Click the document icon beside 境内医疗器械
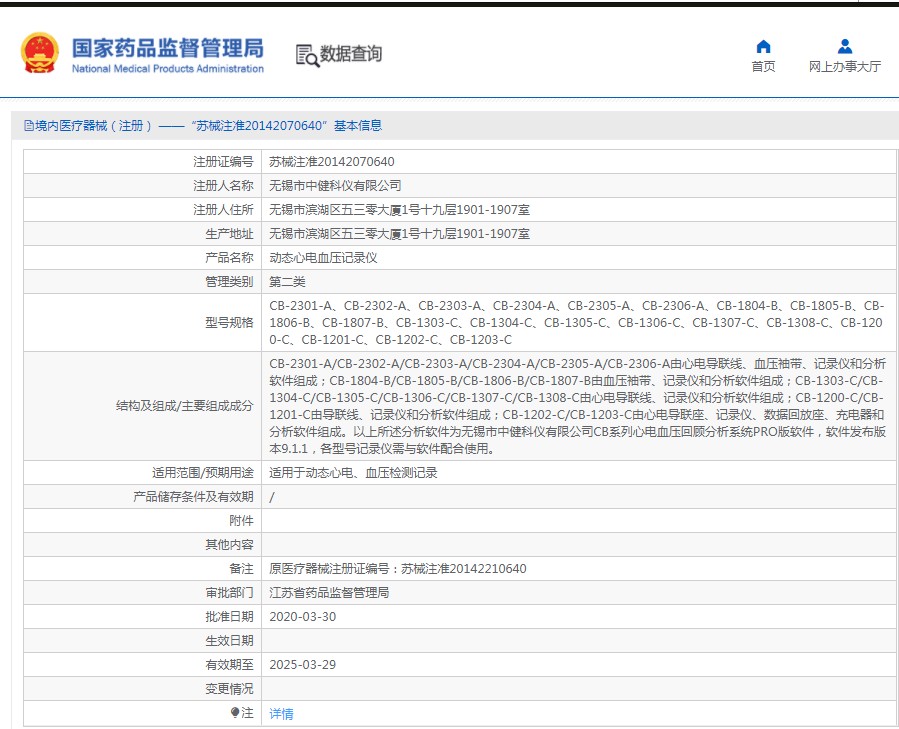The image size is (899, 729). pos(29,126)
